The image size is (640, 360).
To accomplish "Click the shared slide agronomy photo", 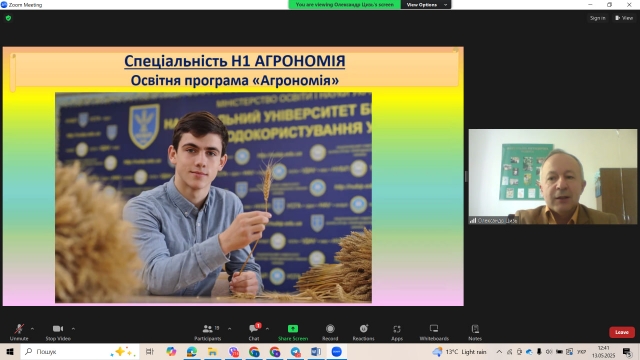I will tap(213, 198).
